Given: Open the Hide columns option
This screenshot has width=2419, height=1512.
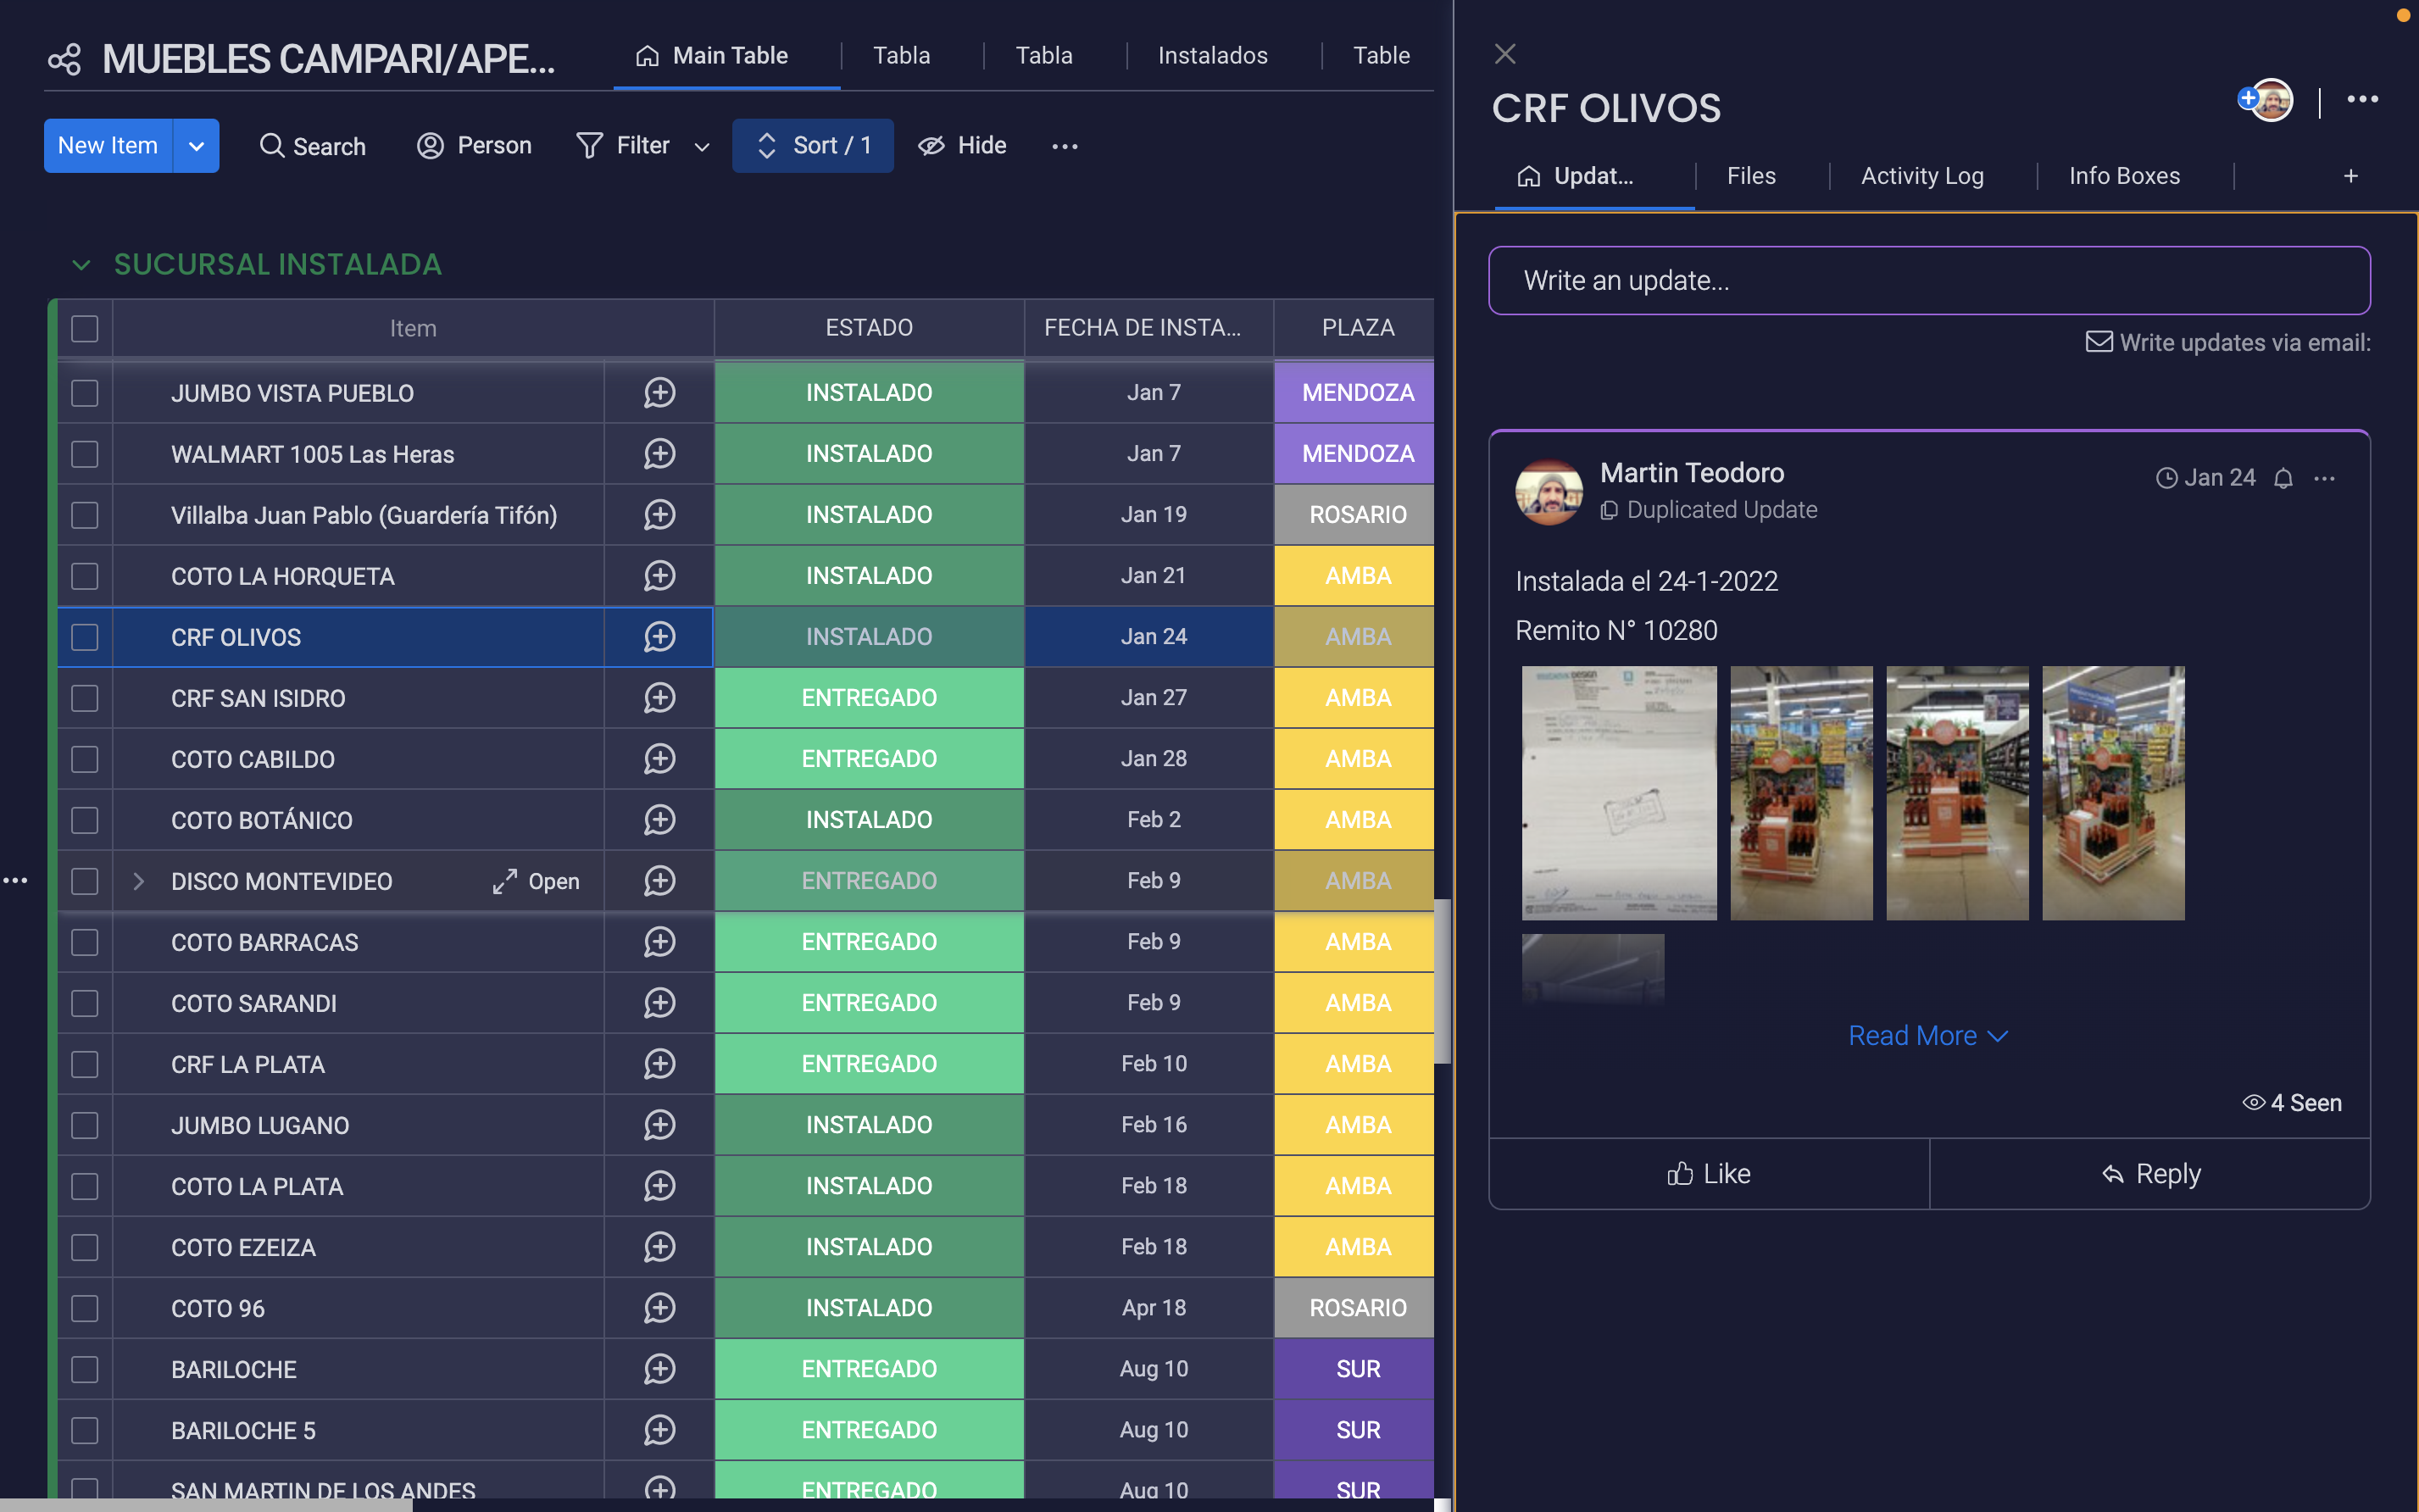Looking at the screenshot, I should [962, 146].
